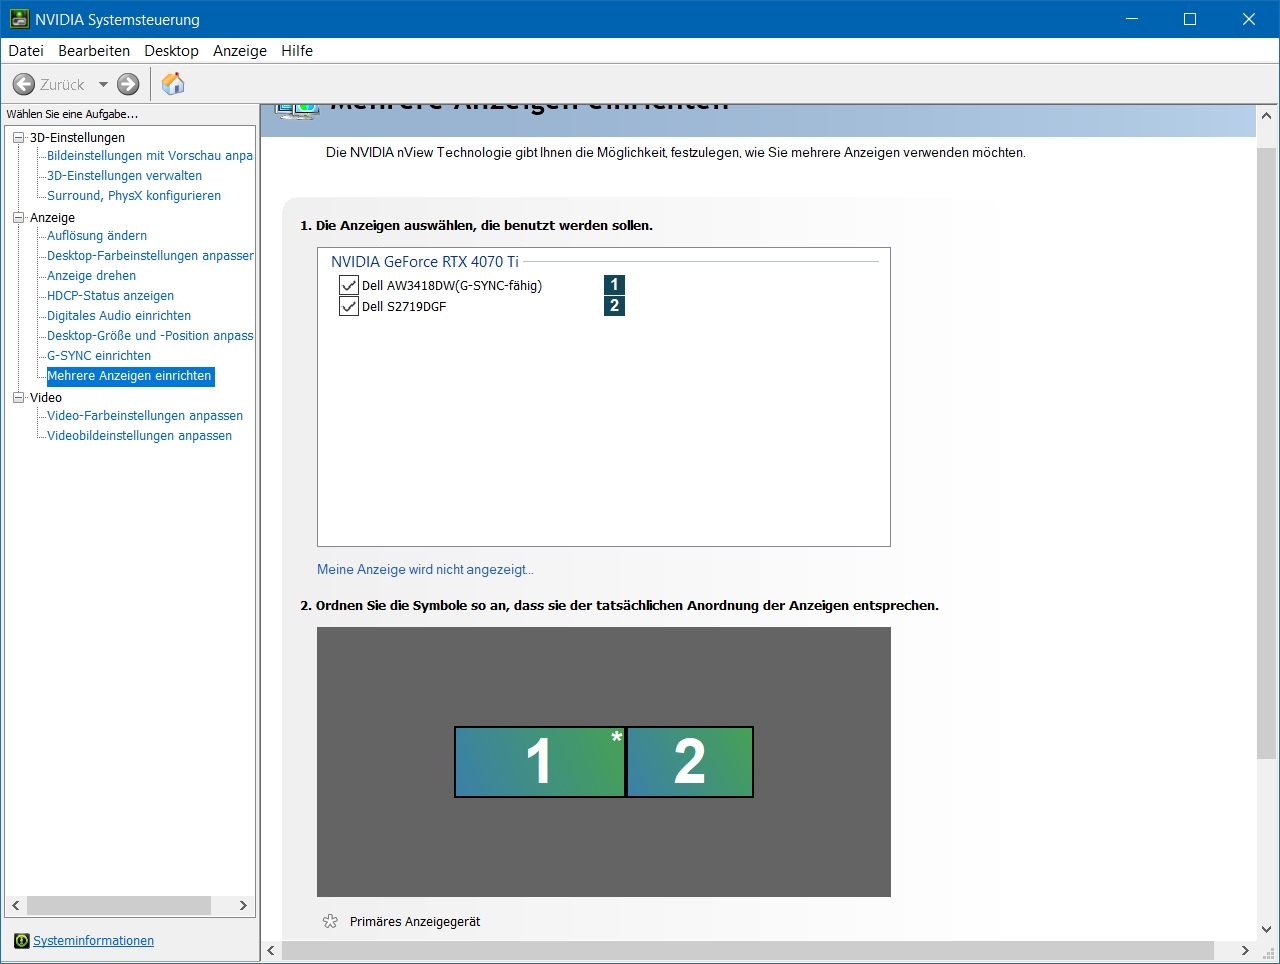Open the Anzeige menu
Viewport: 1280px width, 964px height.
240,51
